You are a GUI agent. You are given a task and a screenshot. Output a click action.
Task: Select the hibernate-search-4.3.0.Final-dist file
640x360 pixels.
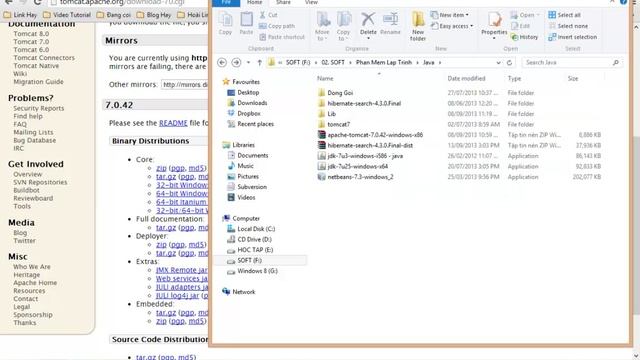coord(370,145)
